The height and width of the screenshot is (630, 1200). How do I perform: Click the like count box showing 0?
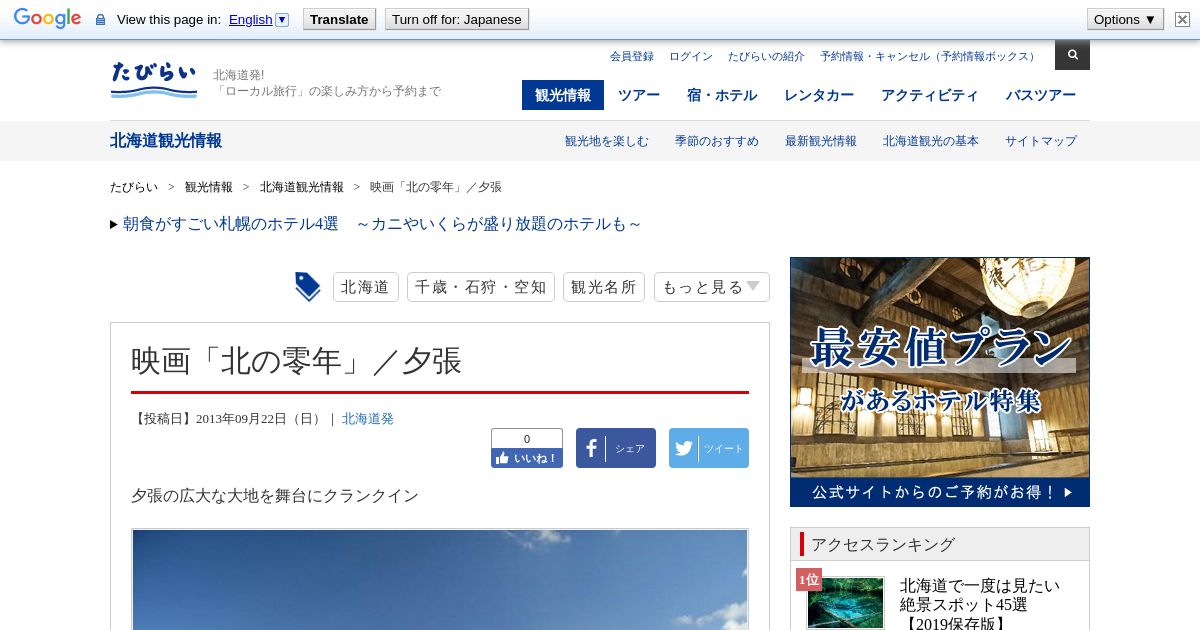click(527, 438)
